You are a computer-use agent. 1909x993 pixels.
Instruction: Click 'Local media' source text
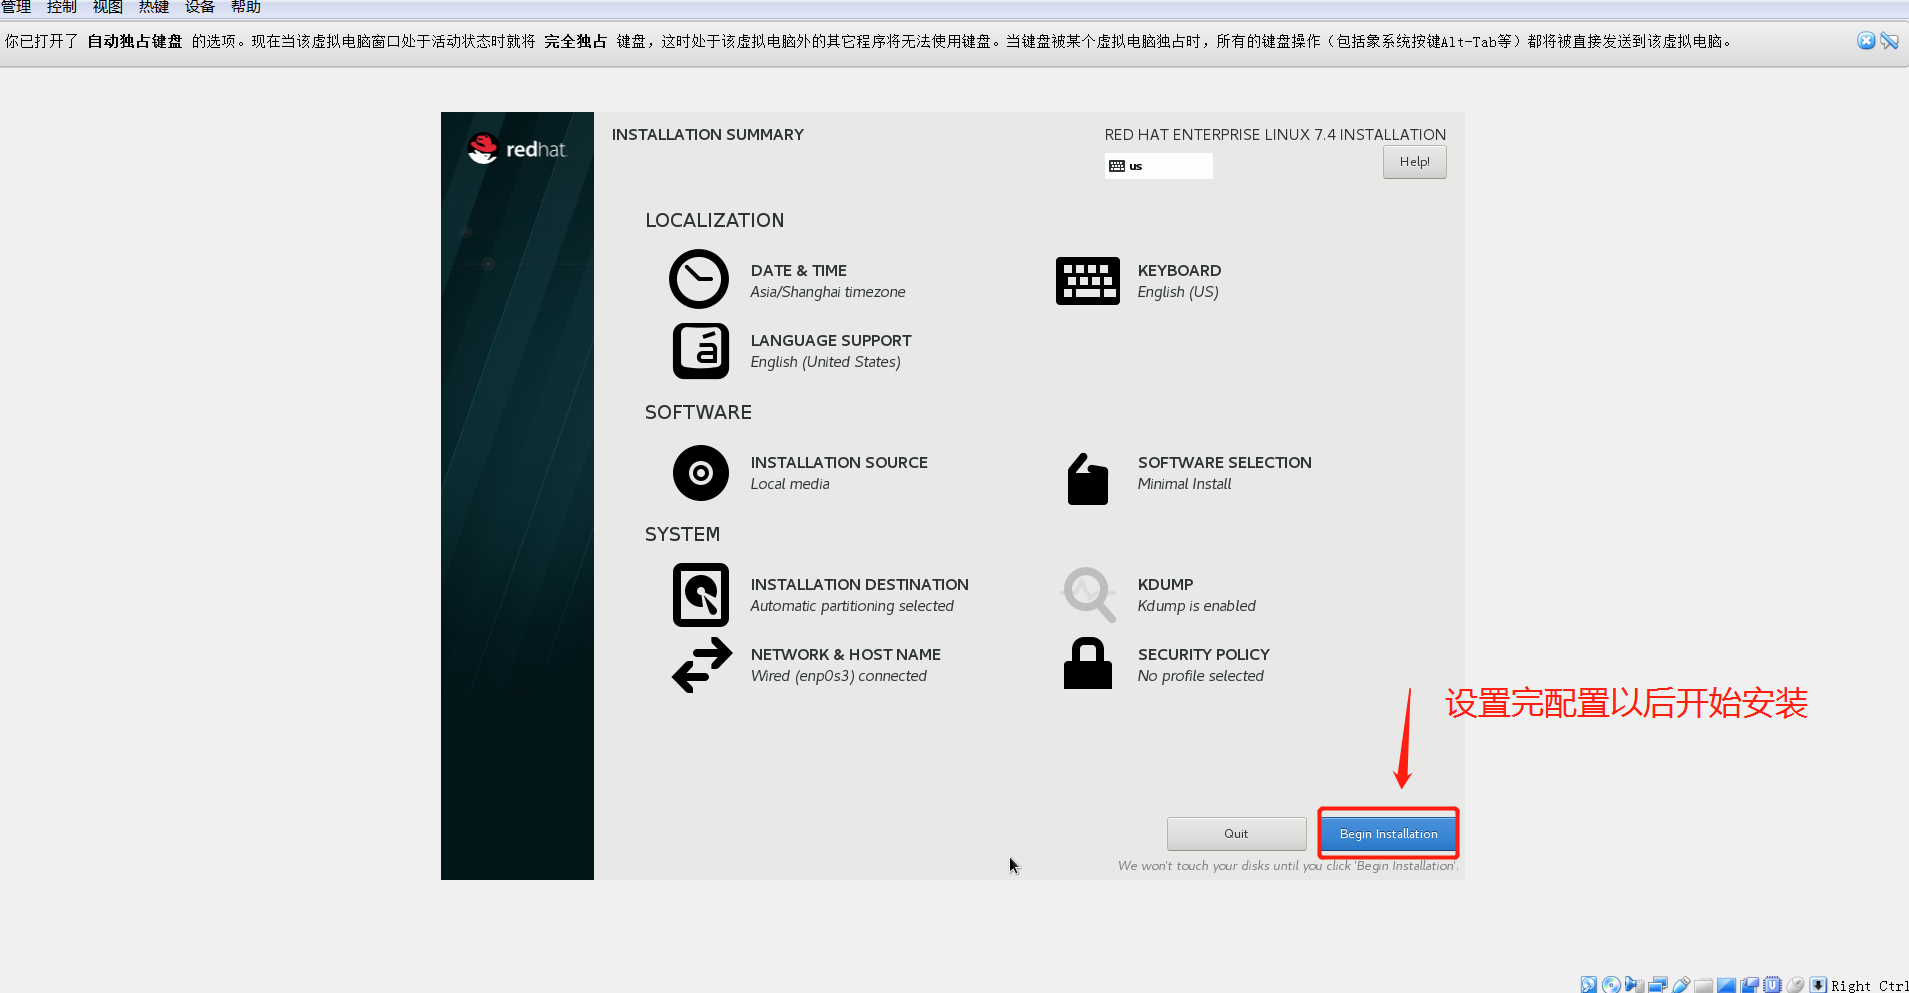(x=790, y=484)
